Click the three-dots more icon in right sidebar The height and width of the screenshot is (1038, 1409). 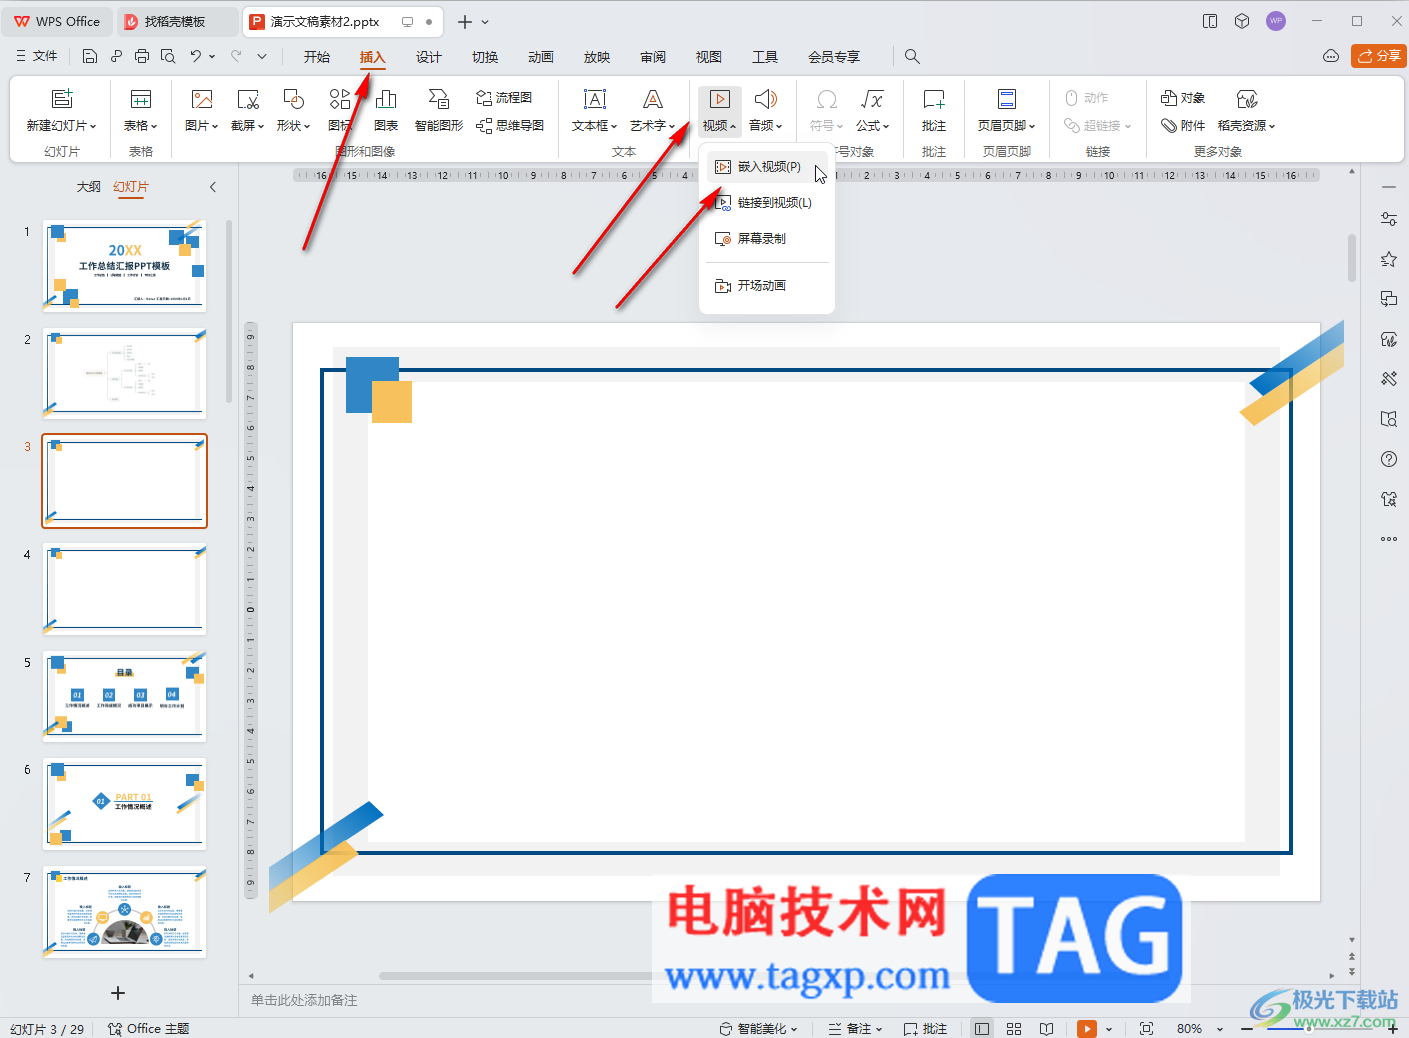pos(1389,539)
